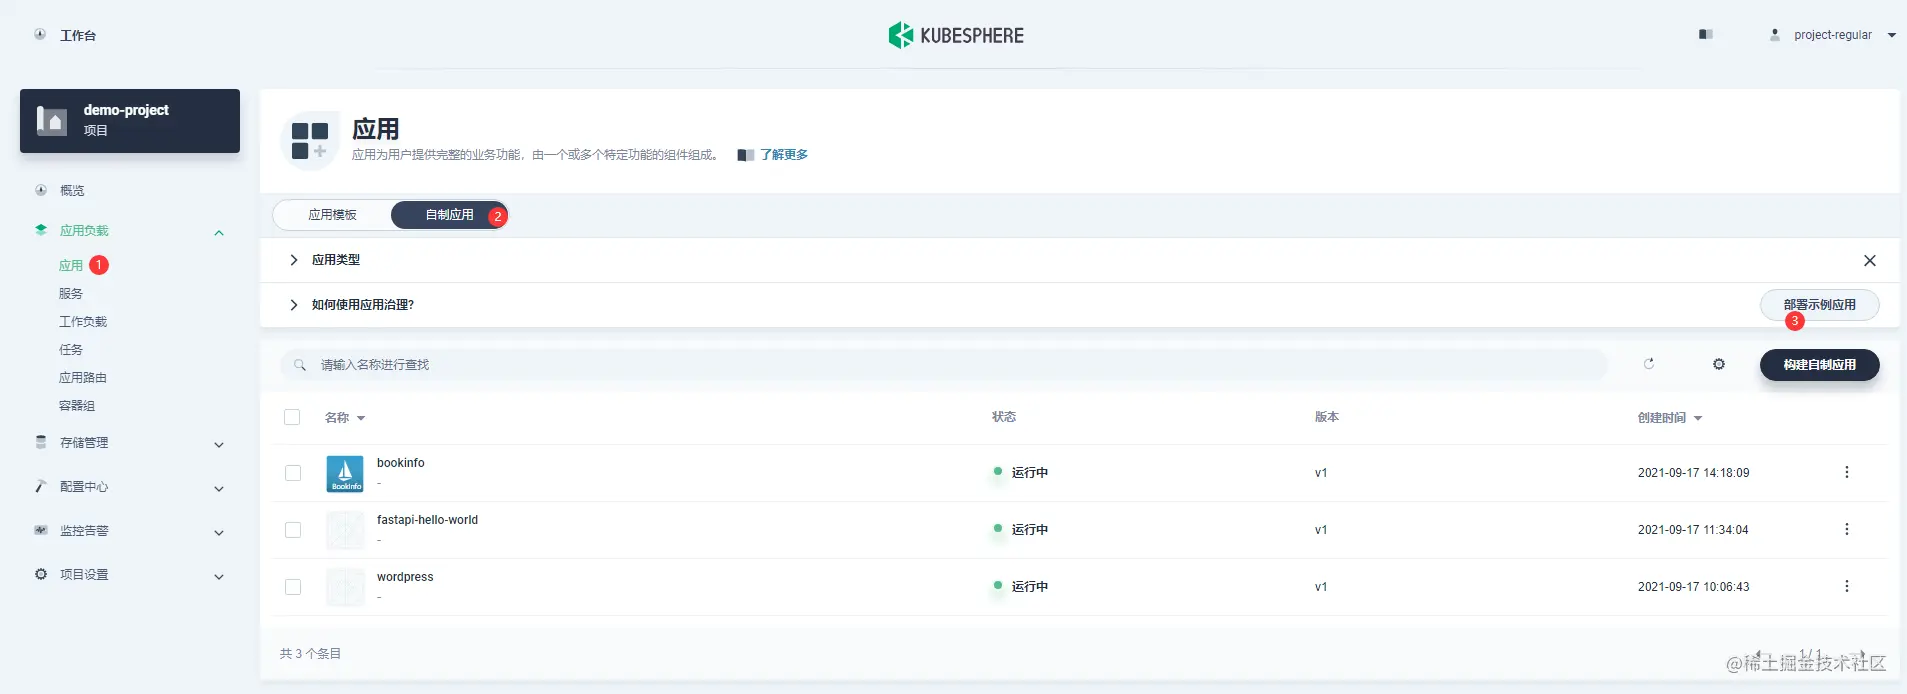Image resolution: width=1907 pixels, height=694 pixels.
Task: Click the 监控告警 monitor icon
Action: click(x=41, y=530)
